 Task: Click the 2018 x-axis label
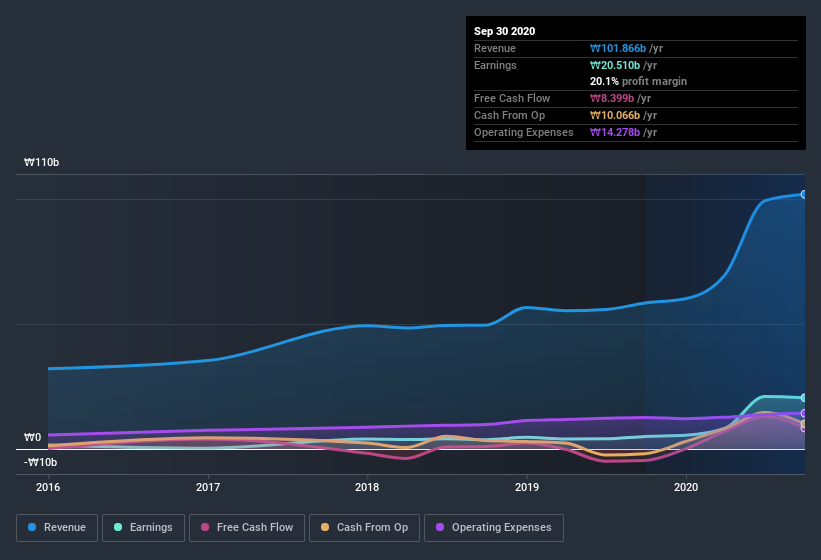click(x=367, y=487)
